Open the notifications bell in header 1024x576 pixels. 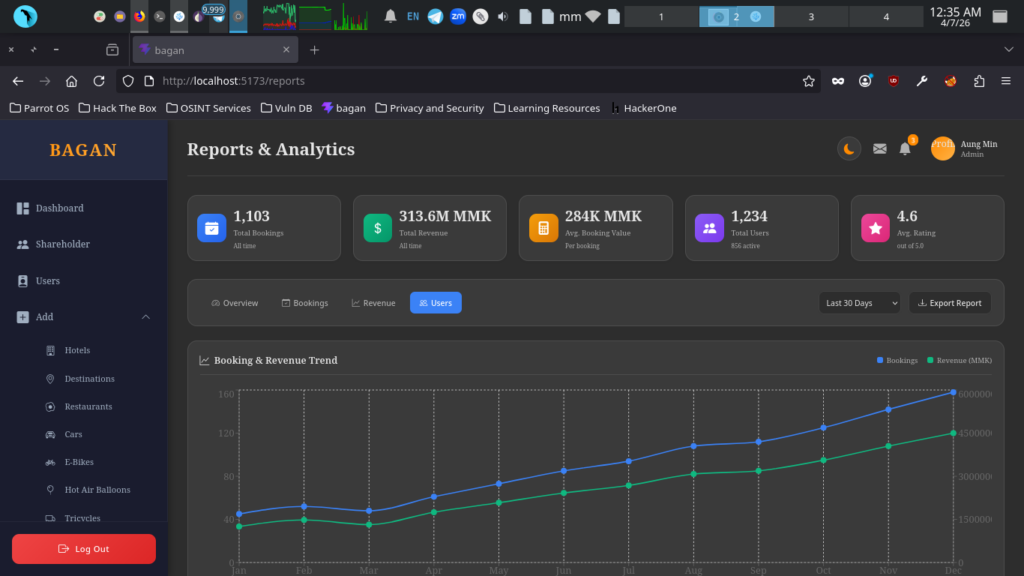pos(905,149)
